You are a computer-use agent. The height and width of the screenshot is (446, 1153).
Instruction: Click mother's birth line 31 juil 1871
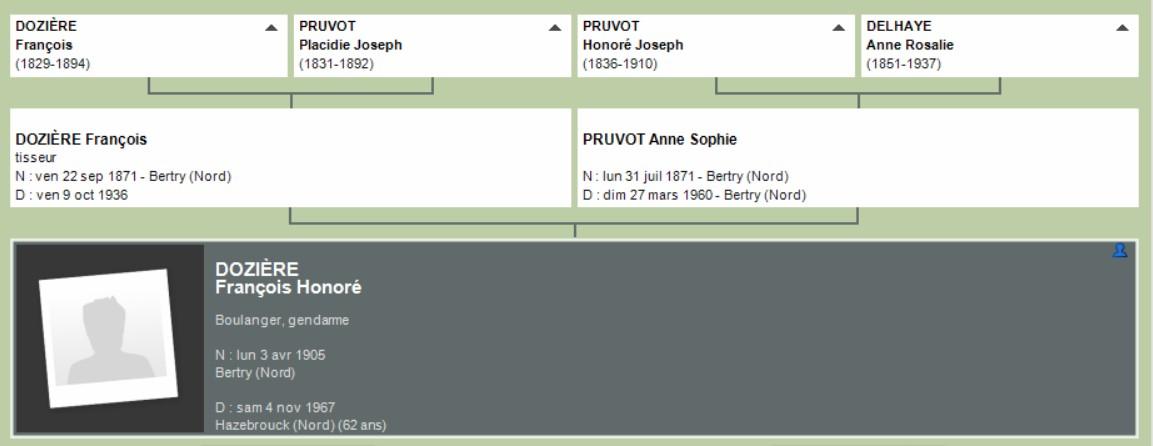(x=685, y=176)
